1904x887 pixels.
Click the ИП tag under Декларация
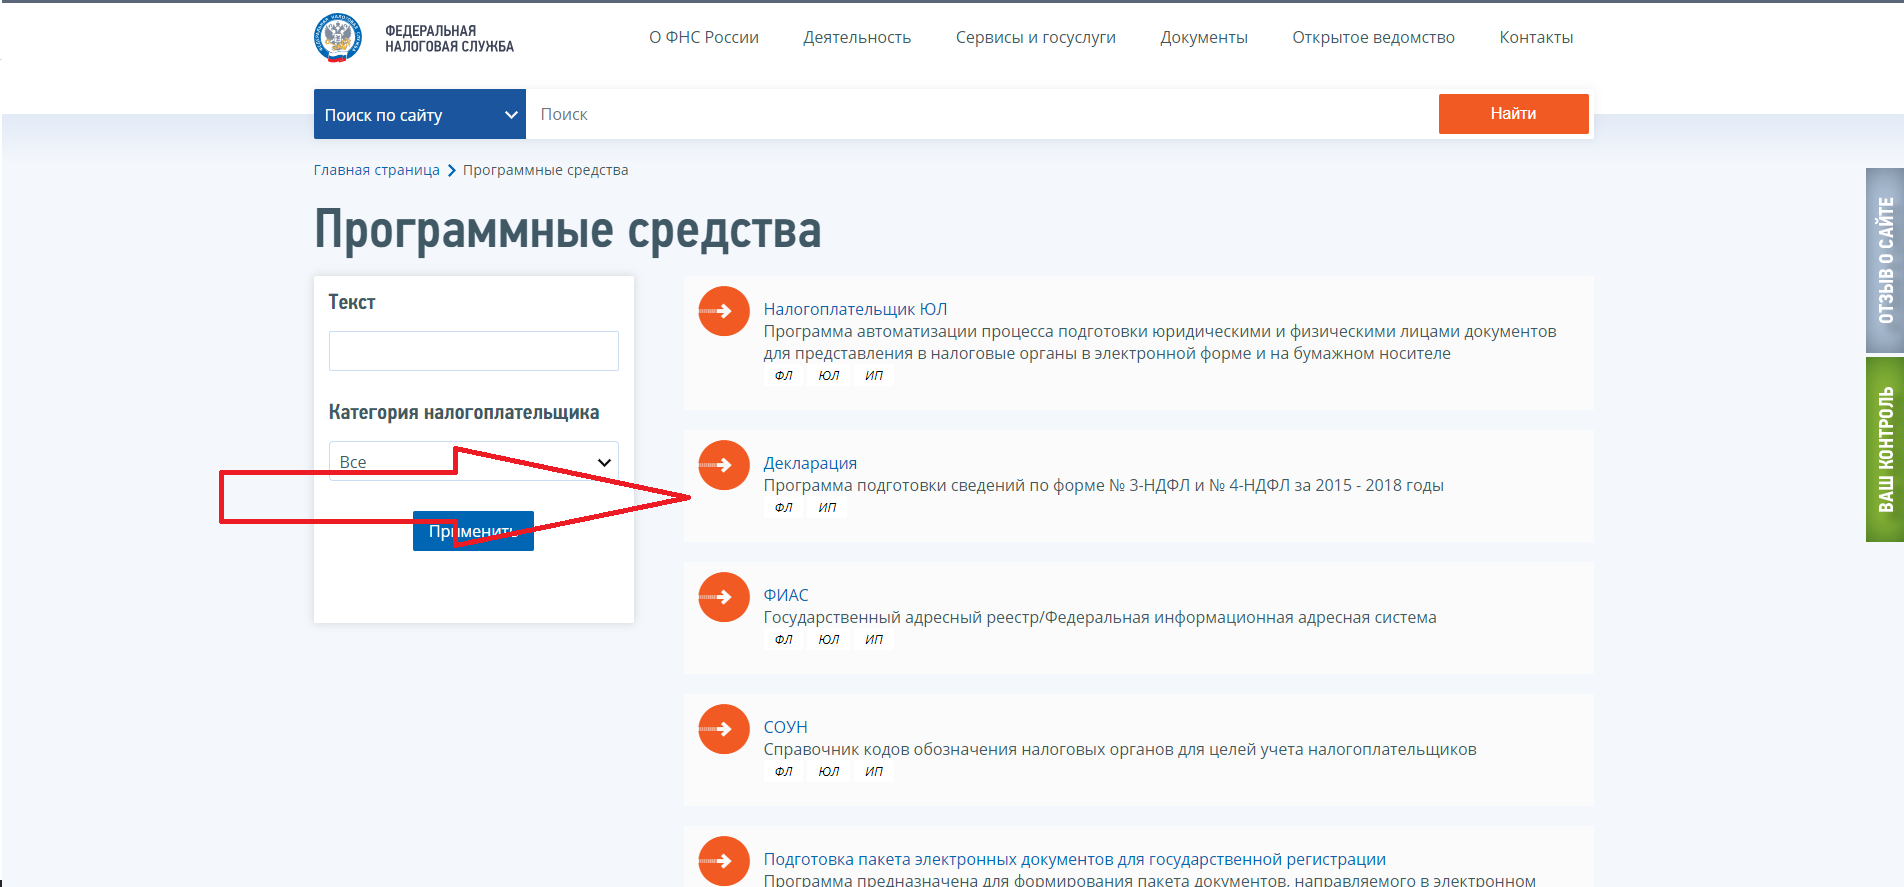tap(827, 508)
